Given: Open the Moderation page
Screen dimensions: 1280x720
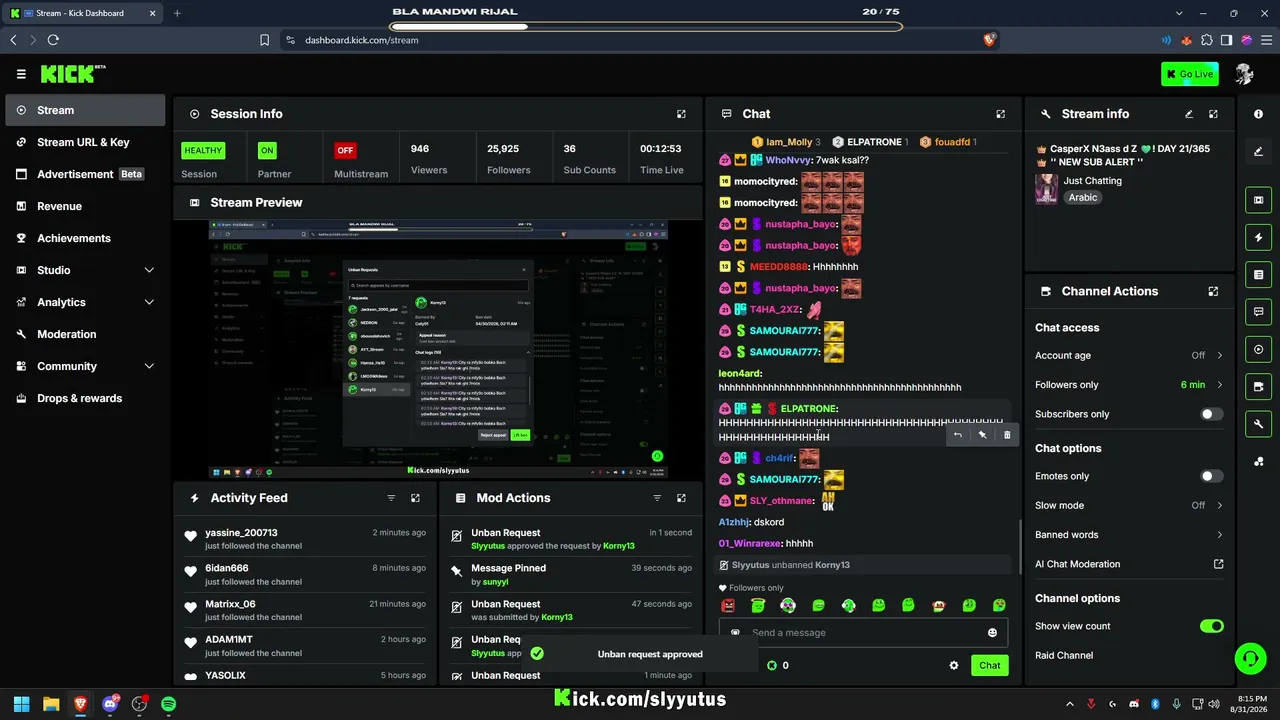Looking at the screenshot, I should click(x=85, y=334).
